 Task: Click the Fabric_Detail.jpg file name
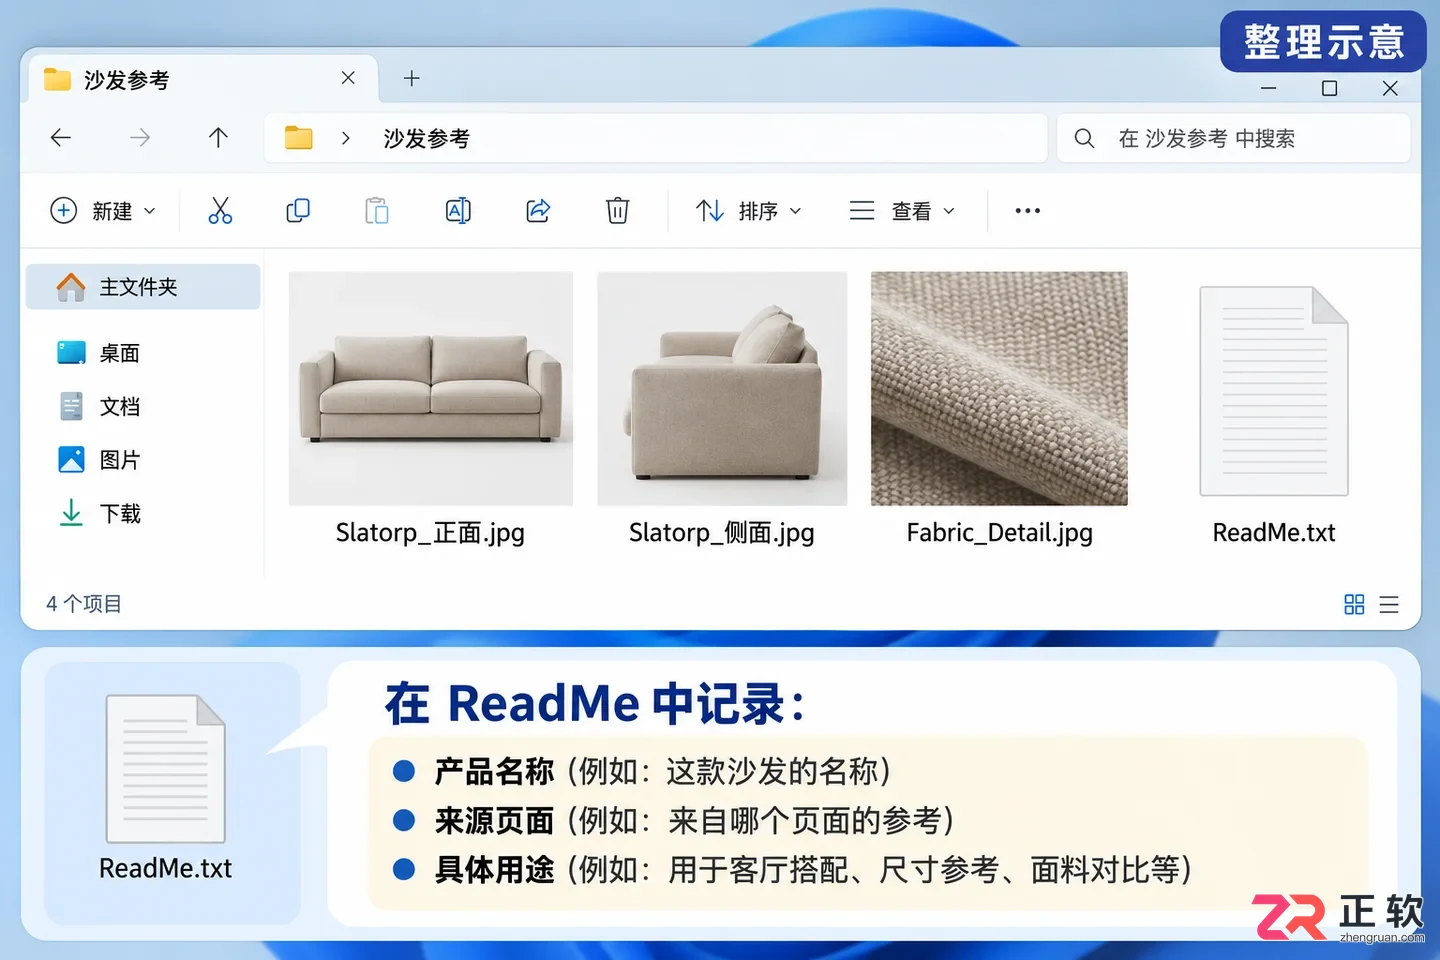click(999, 533)
